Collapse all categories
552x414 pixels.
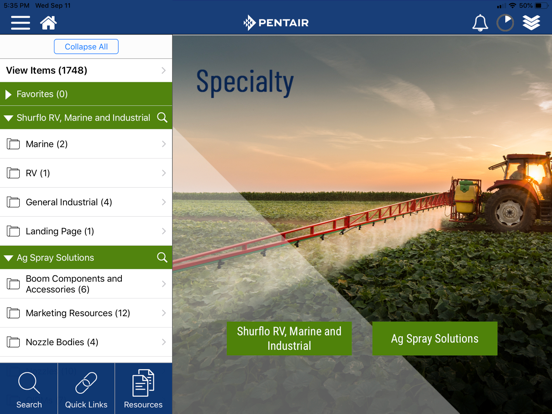pyautogui.click(x=86, y=46)
